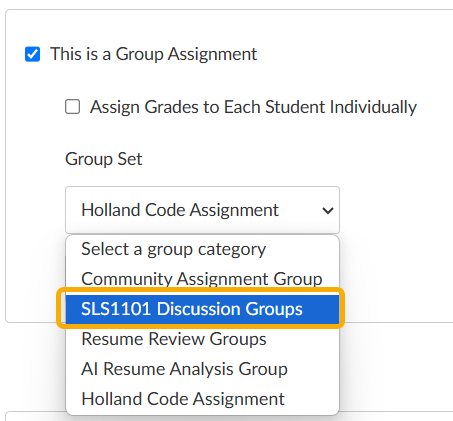Image resolution: width=453 pixels, height=421 pixels.
Task: Click the Group Set label text
Action: 104,159
